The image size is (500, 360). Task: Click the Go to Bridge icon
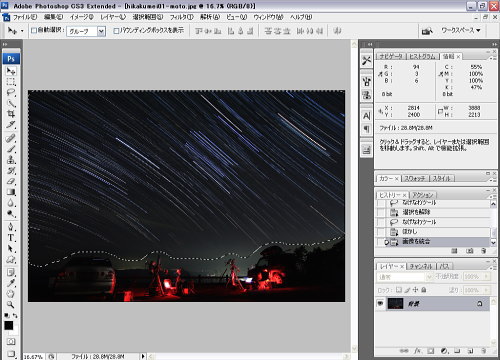point(427,31)
